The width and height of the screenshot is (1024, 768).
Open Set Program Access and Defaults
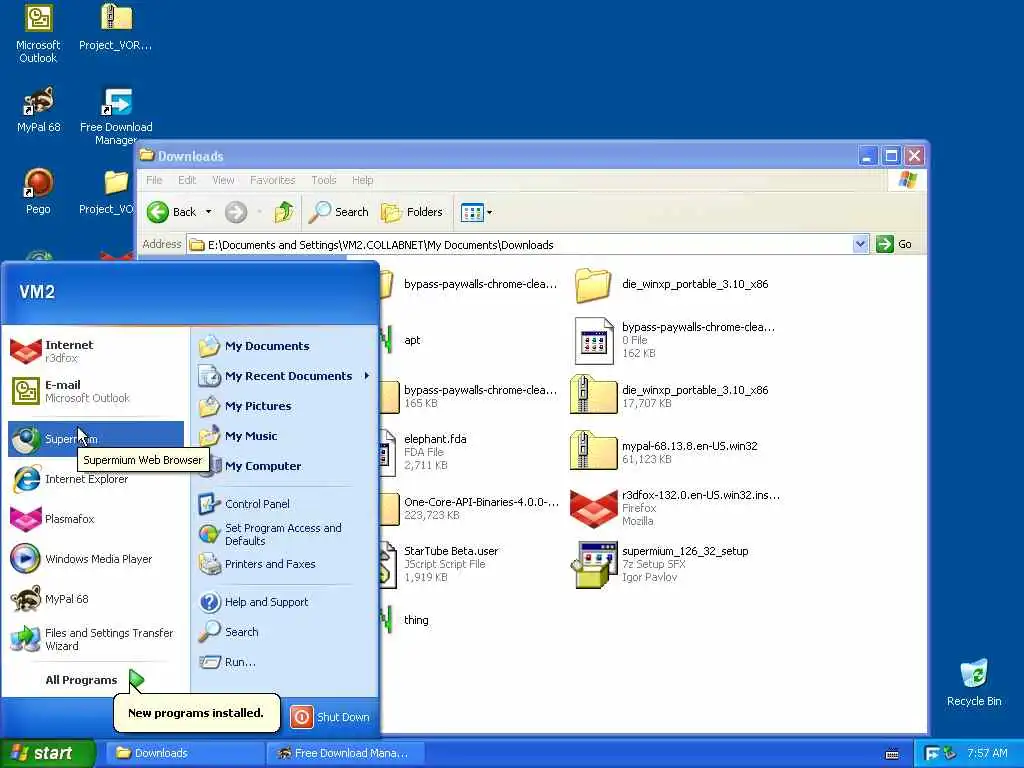[285, 534]
